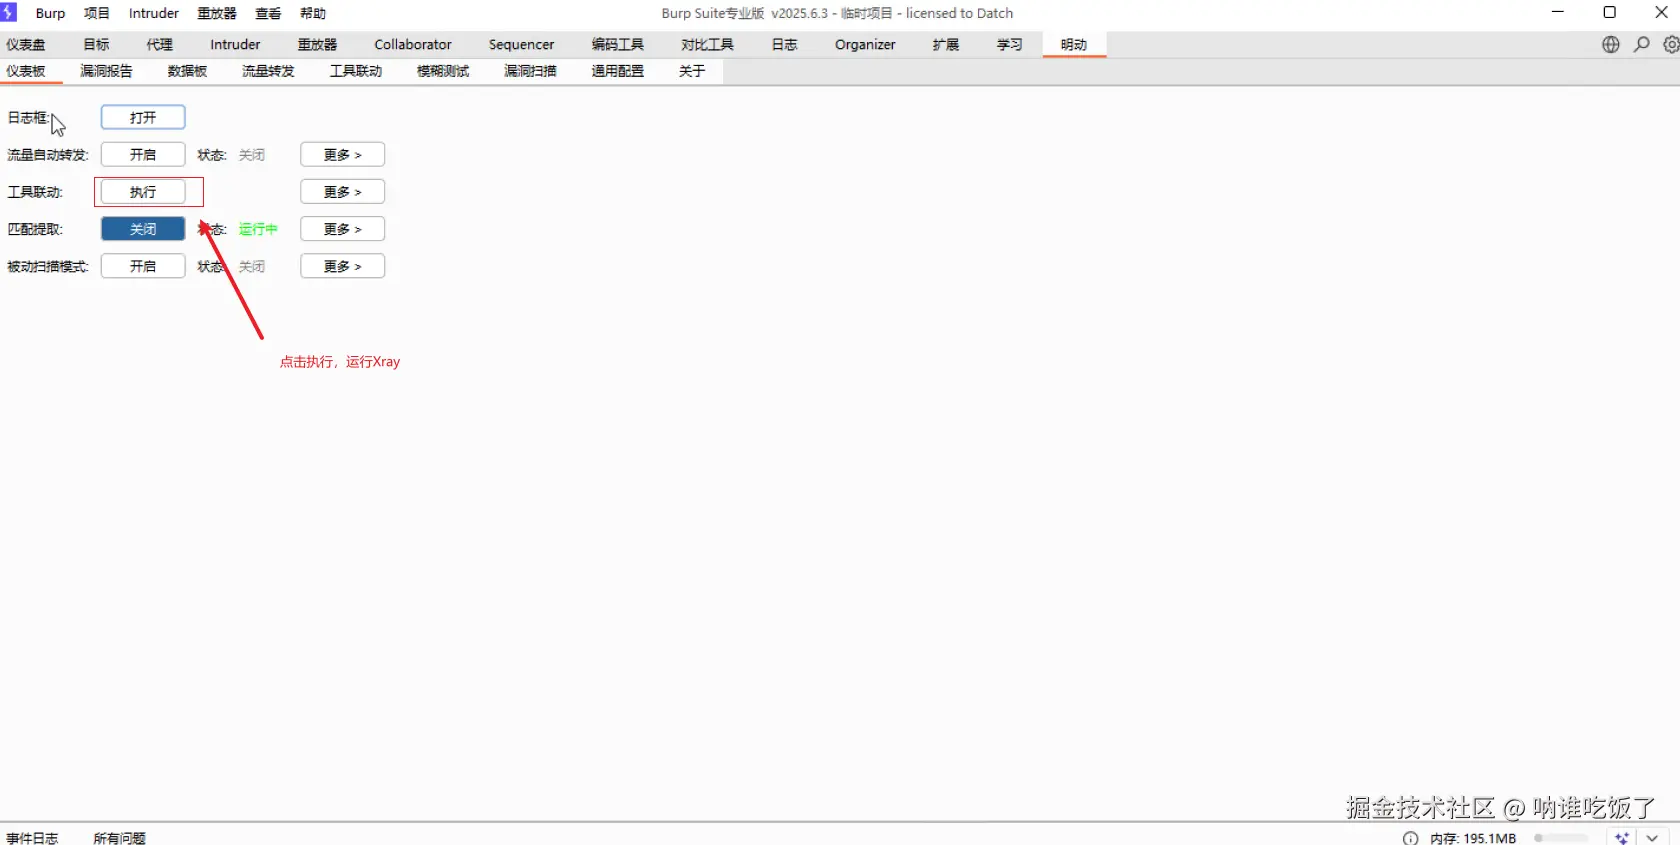
Task: Switch to the Collaborator tab
Action: click(413, 44)
